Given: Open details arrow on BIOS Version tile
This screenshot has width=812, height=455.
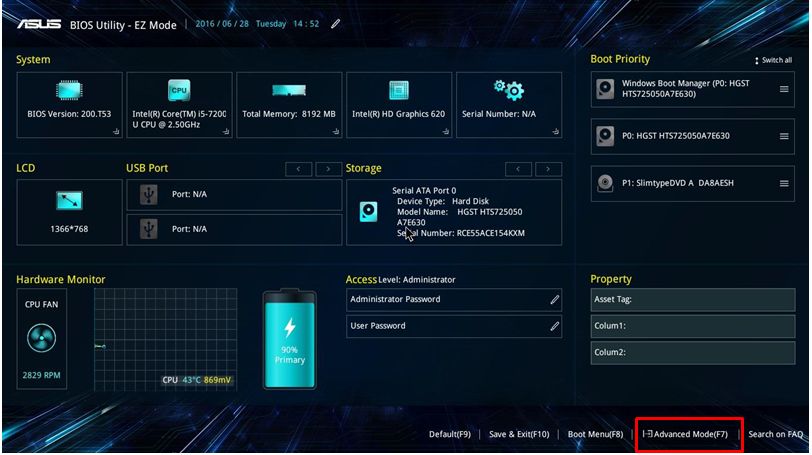Looking at the screenshot, I should point(116,131).
